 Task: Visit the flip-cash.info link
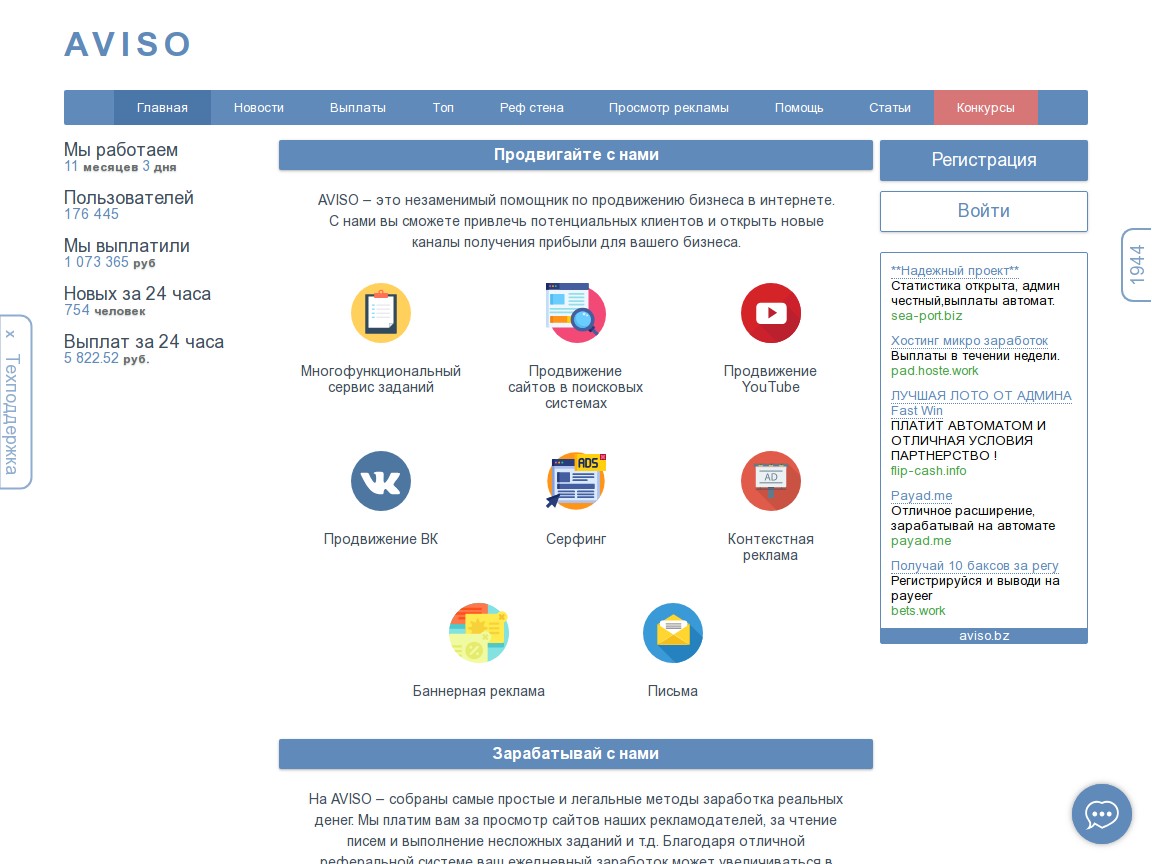(929, 471)
